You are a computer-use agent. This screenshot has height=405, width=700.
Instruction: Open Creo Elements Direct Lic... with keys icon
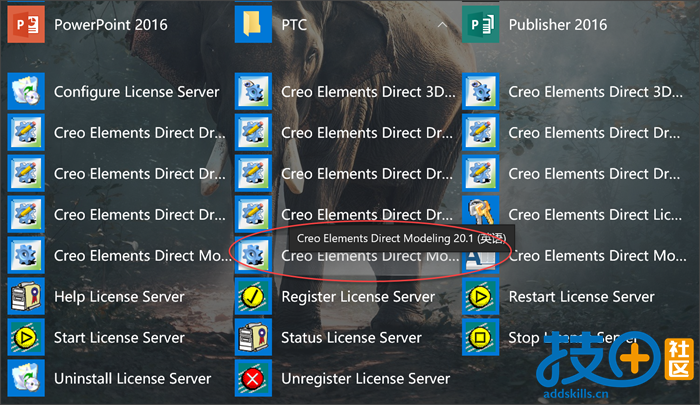click(x=573, y=215)
